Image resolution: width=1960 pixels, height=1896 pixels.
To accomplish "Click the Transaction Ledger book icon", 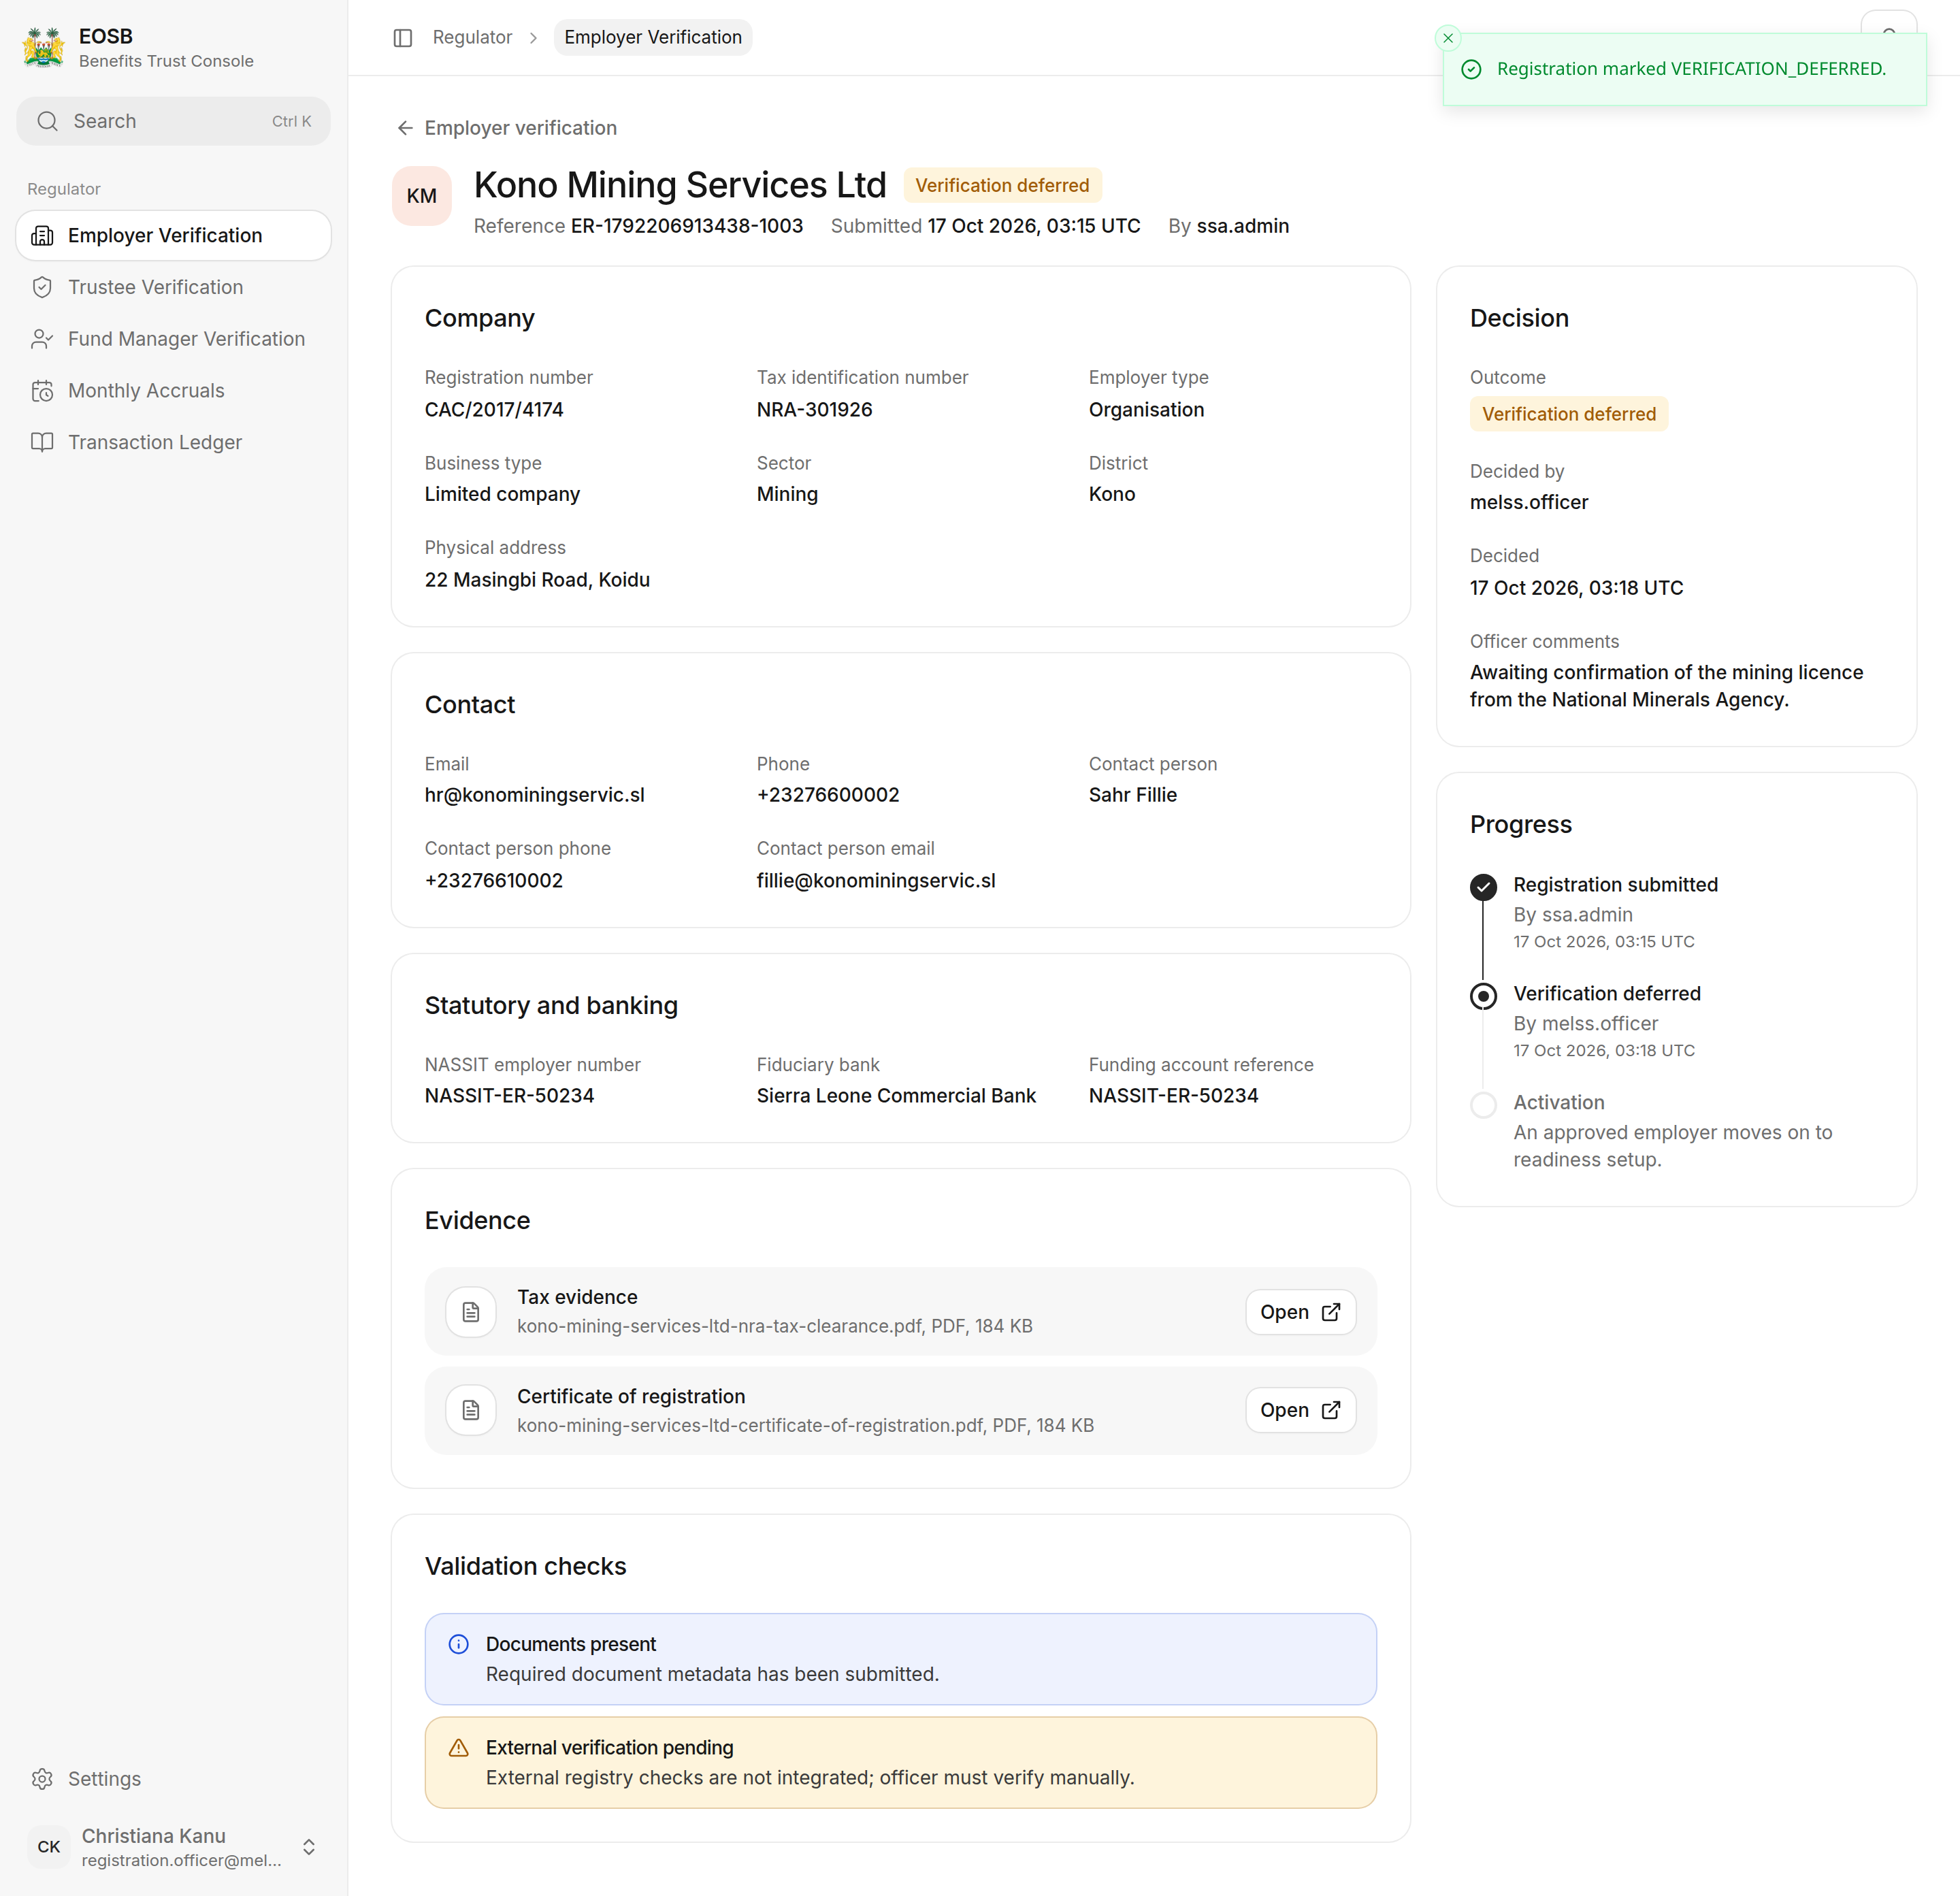I will (x=42, y=443).
